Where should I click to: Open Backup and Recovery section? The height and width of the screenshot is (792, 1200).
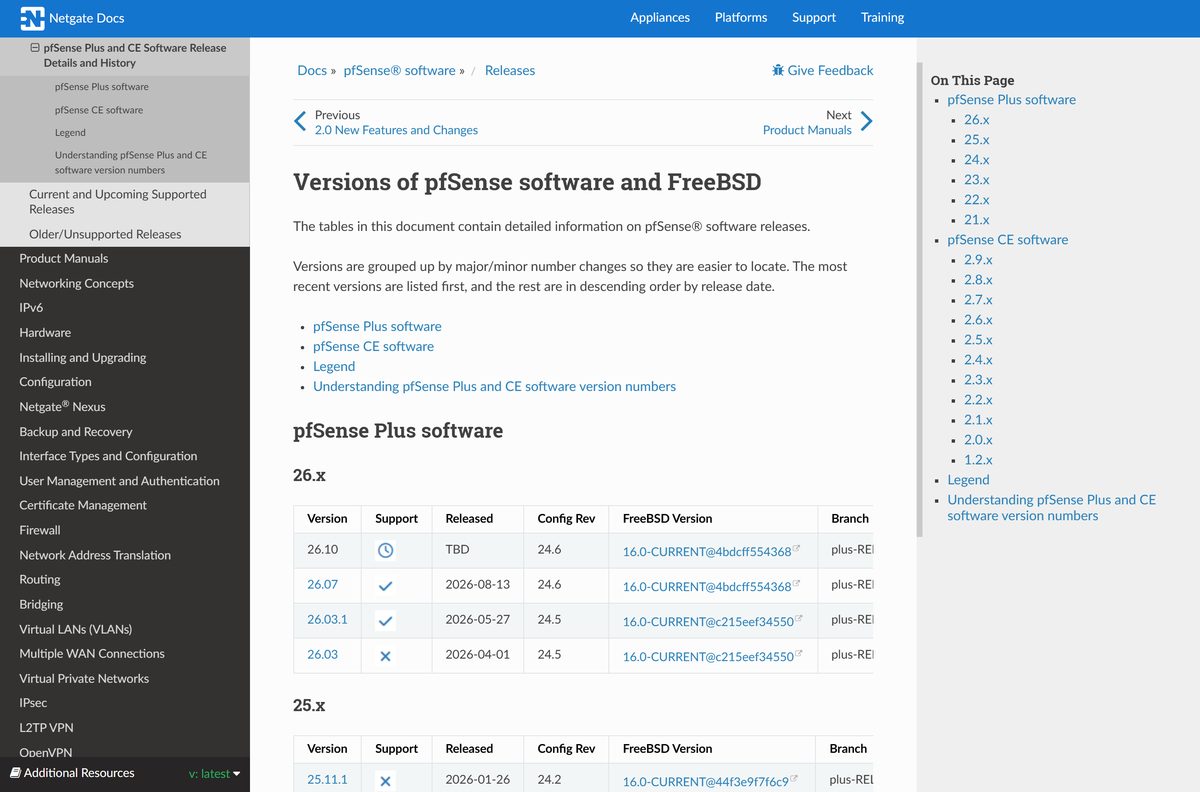click(75, 431)
